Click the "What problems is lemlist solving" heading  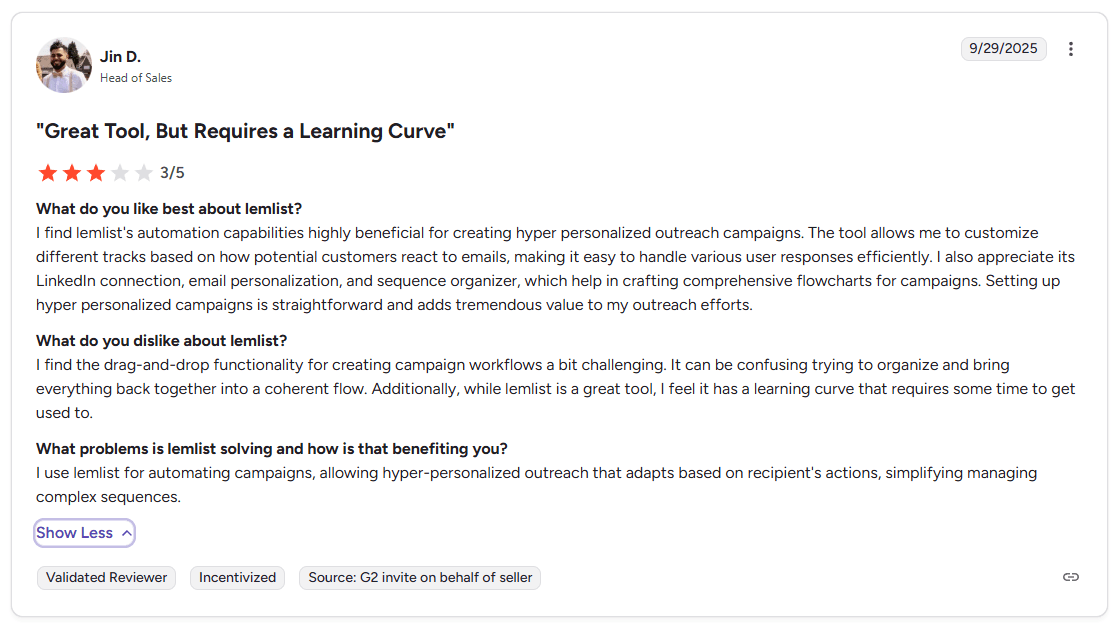272,449
